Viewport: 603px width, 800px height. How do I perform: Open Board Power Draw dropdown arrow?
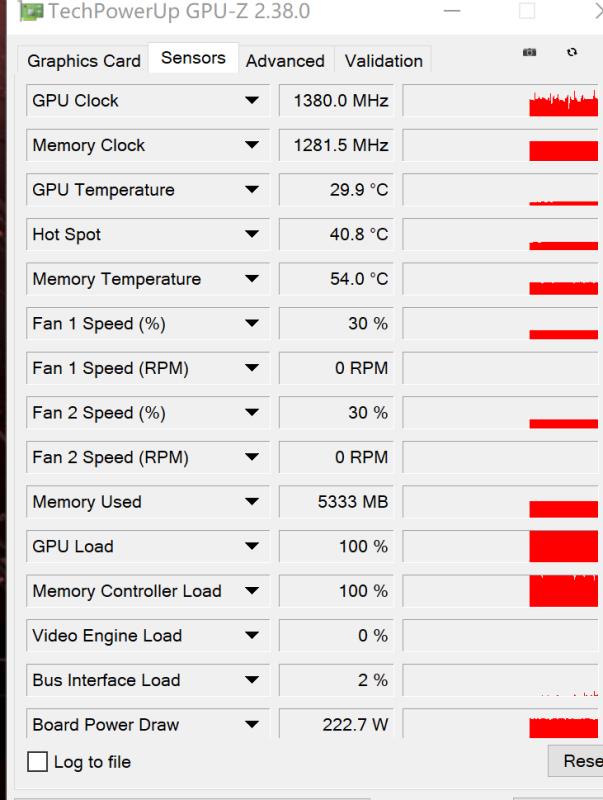[252, 725]
